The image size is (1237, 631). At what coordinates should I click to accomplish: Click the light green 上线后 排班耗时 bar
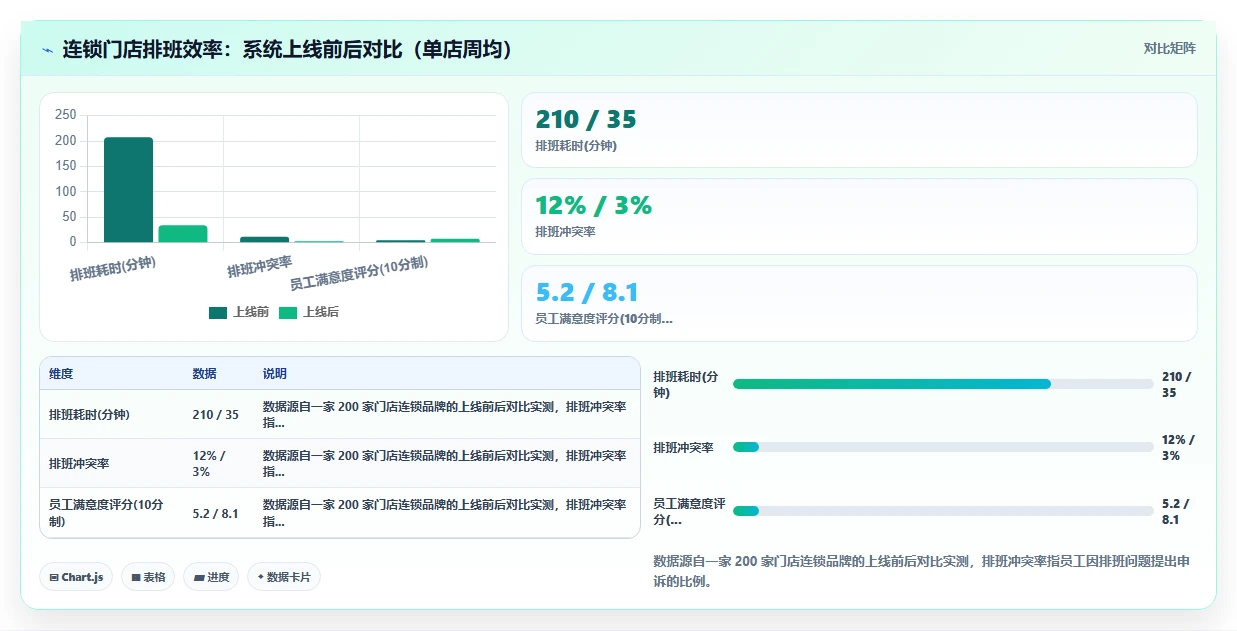pyautogui.click(x=183, y=233)
